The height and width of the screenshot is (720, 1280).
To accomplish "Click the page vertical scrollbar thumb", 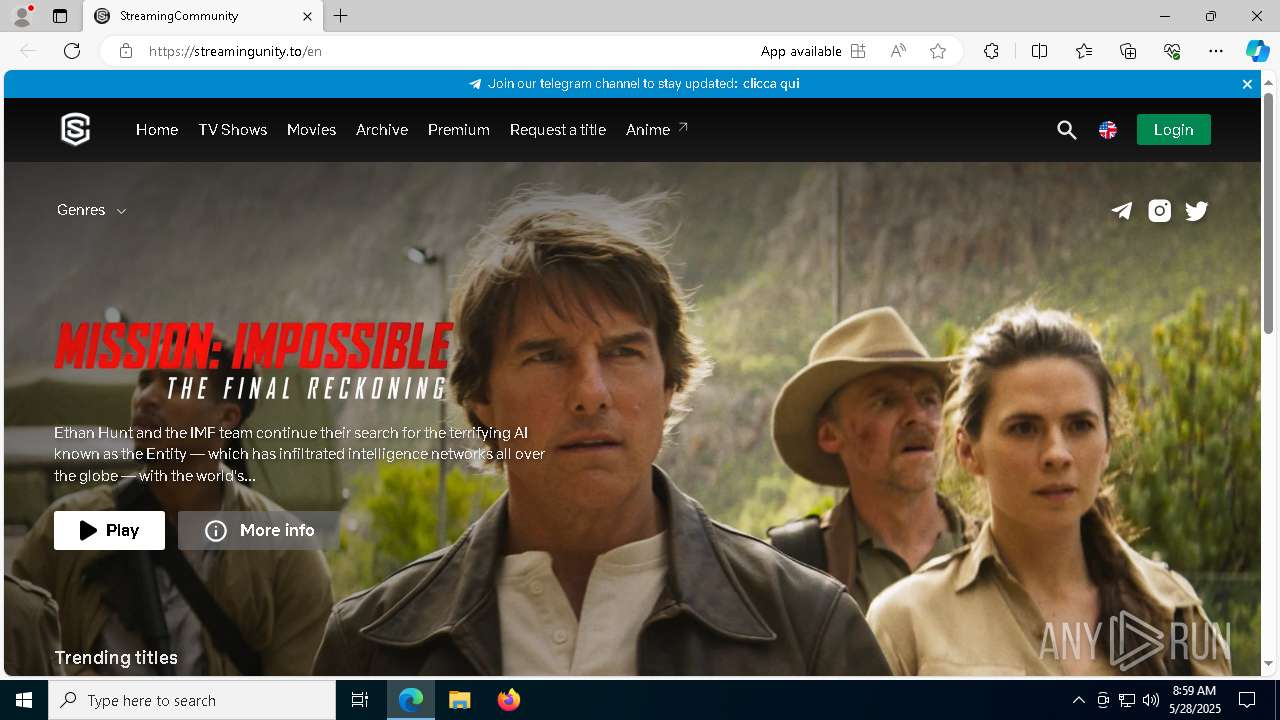I will coord(1268,213).
